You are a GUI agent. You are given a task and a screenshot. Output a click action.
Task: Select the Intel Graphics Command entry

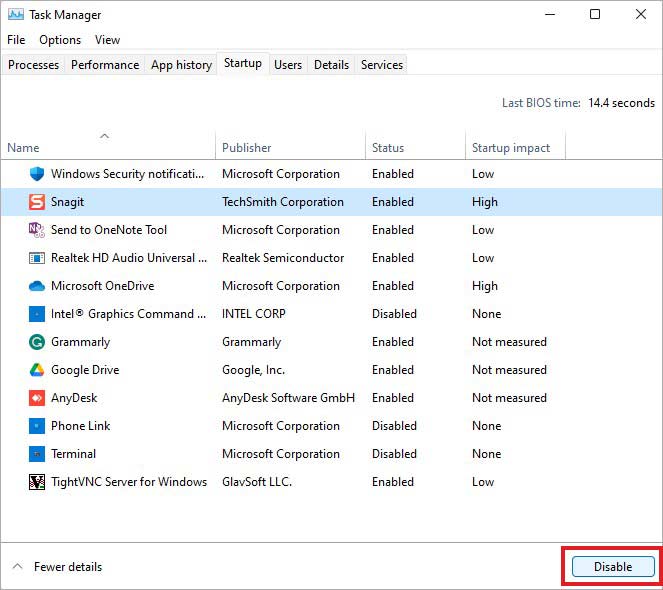[129, 314]
